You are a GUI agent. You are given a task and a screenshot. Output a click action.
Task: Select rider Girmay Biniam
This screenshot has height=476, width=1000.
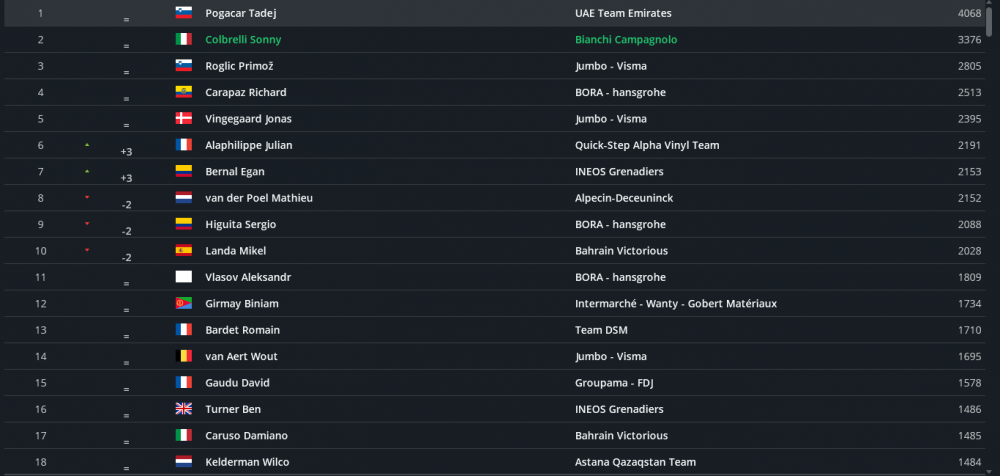242,303
